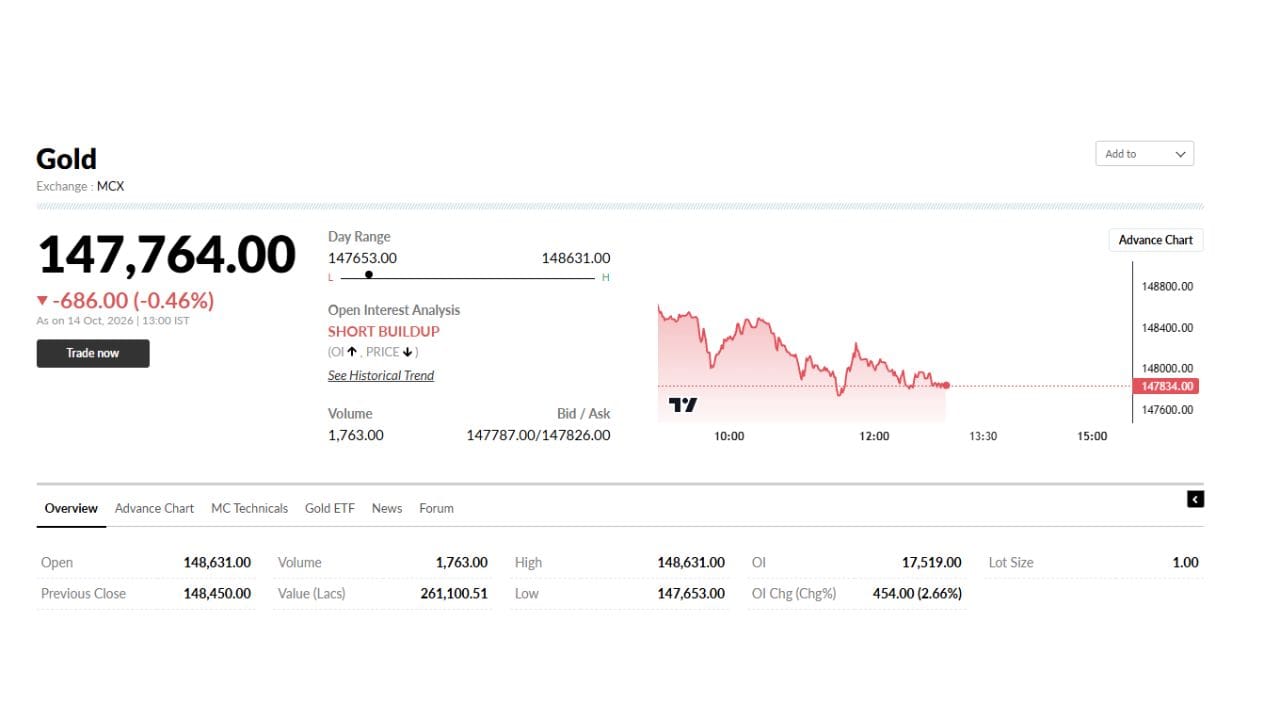
Task: Click the Open value 148,631.00
Action: [217, 562]
